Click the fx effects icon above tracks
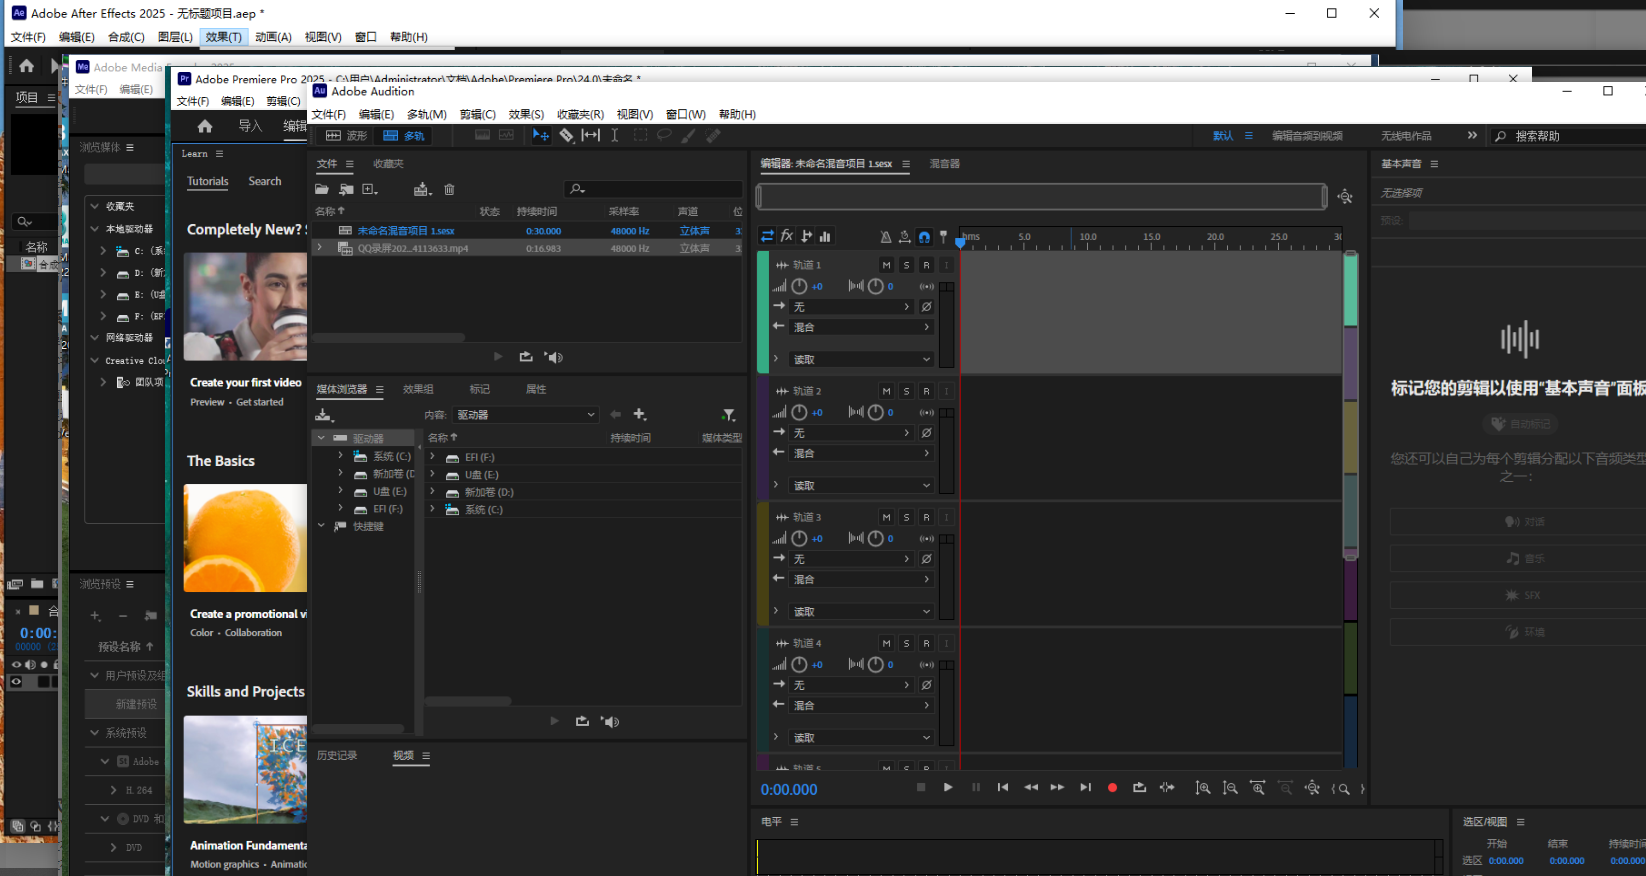 pos(787,236)
